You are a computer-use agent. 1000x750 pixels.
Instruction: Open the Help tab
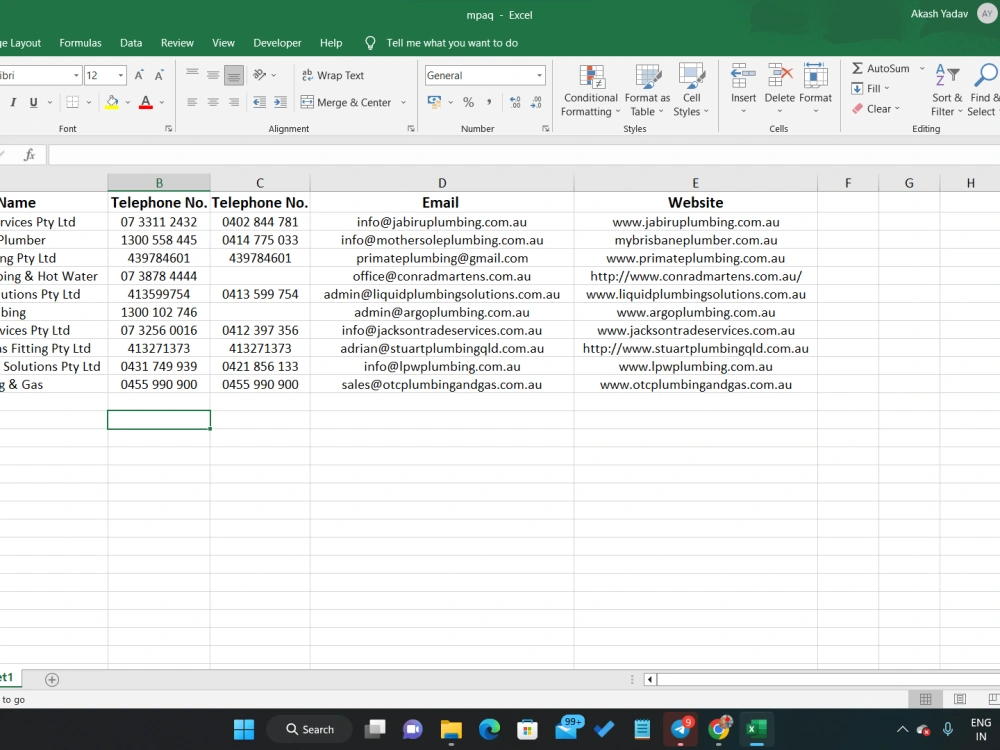pos(331,43)
